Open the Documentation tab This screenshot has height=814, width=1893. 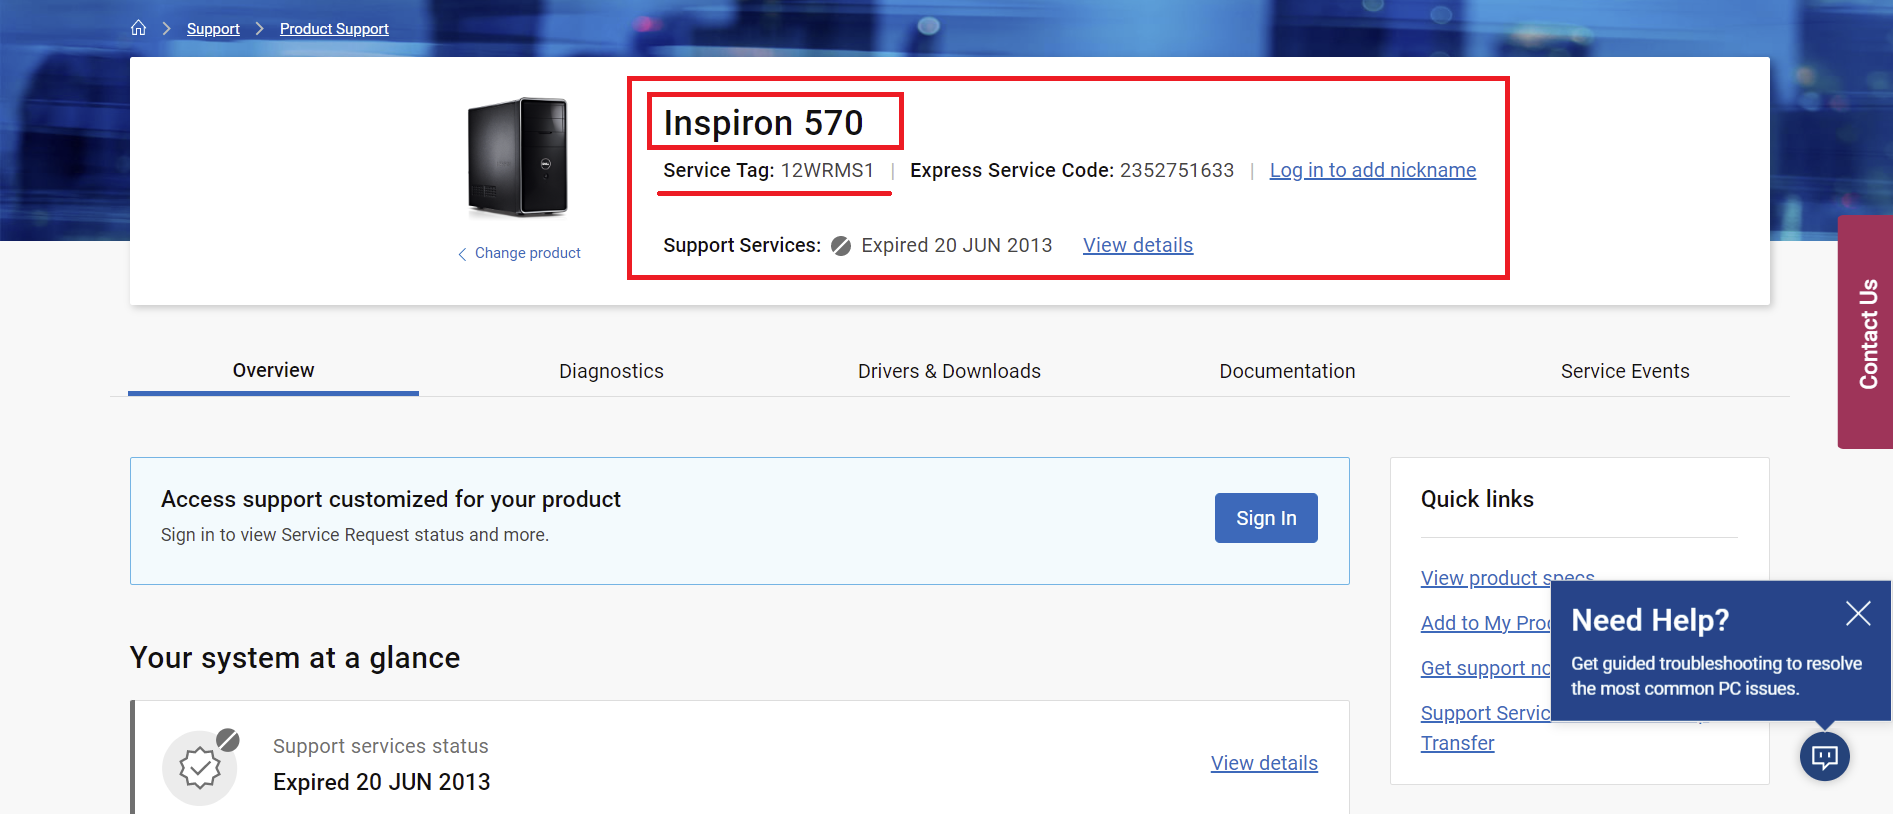[1287, 371]
